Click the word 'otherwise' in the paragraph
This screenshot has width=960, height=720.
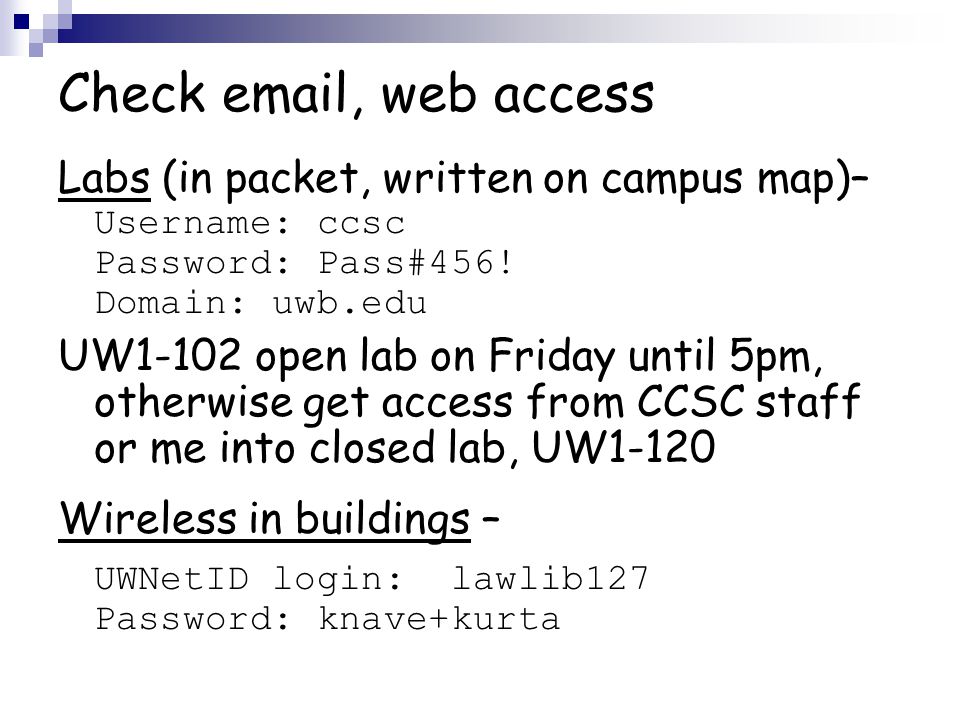pos(193,402)
